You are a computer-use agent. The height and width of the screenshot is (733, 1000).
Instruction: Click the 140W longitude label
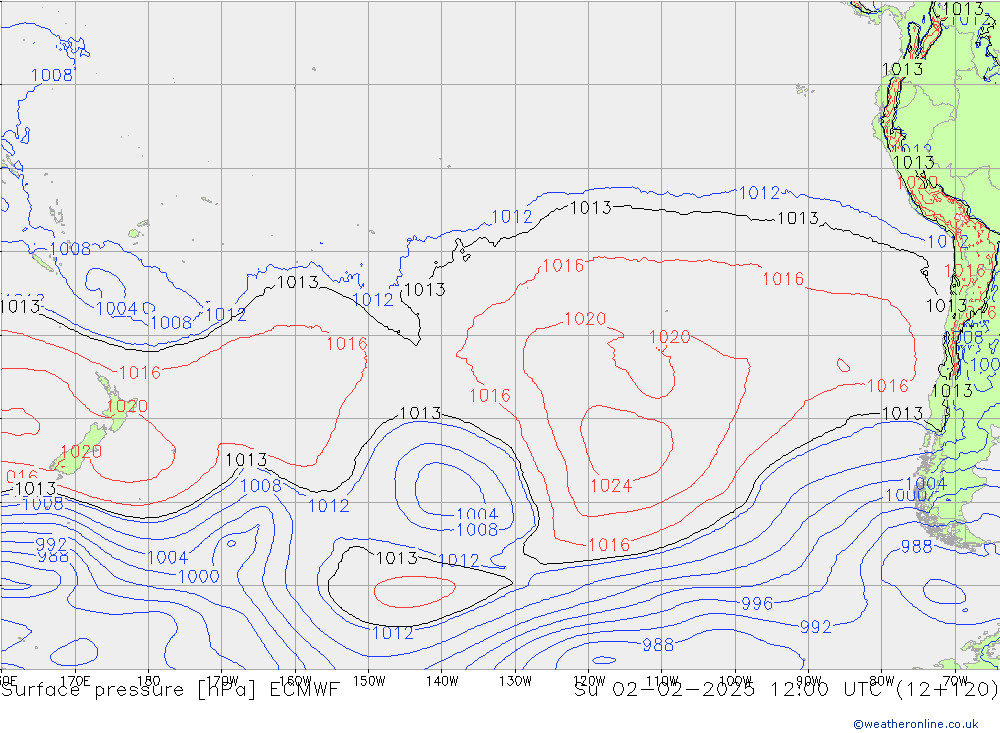[442, 681]
